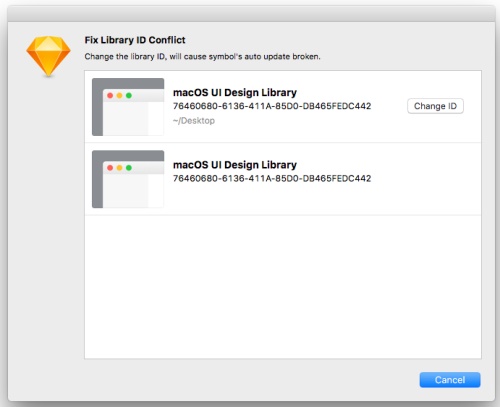Click red dot in first library thumbnail

(x=110, y=96)
